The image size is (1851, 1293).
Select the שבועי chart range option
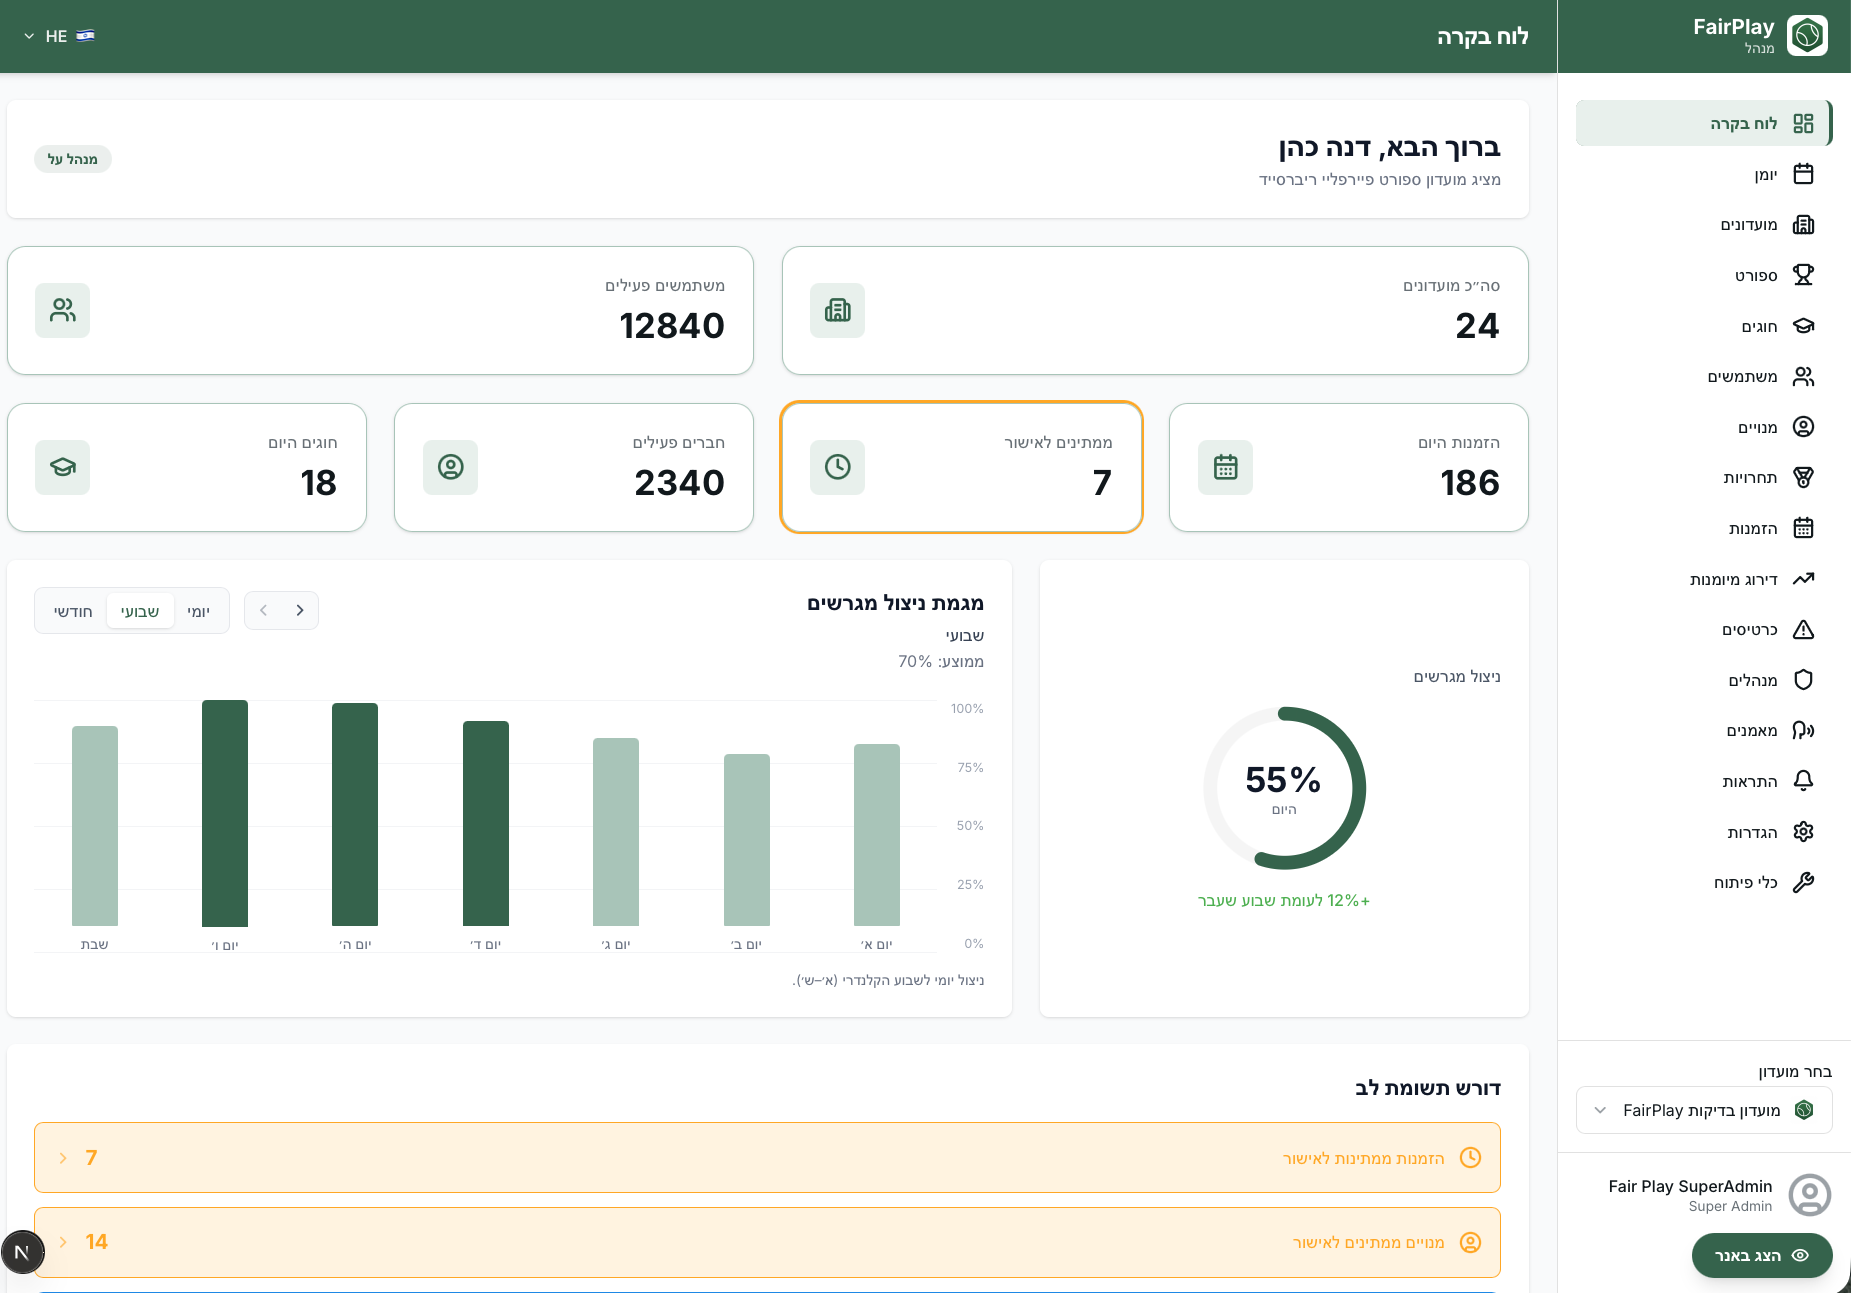tap(140, 611)
